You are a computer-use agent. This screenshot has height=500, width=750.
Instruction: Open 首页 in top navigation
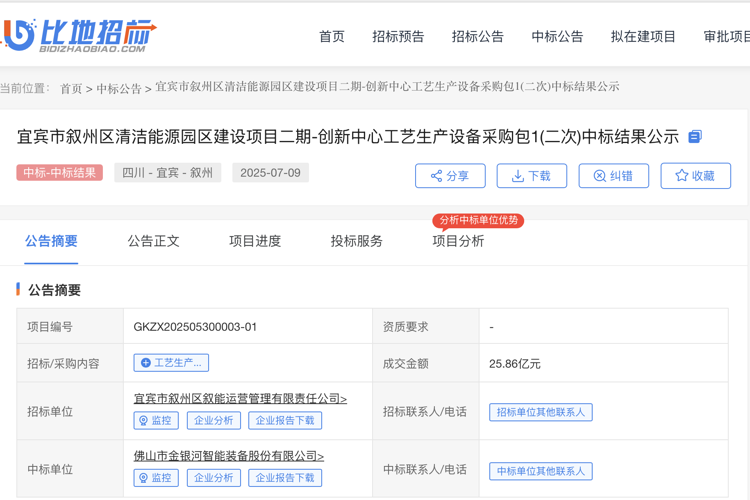coord(332,36)
